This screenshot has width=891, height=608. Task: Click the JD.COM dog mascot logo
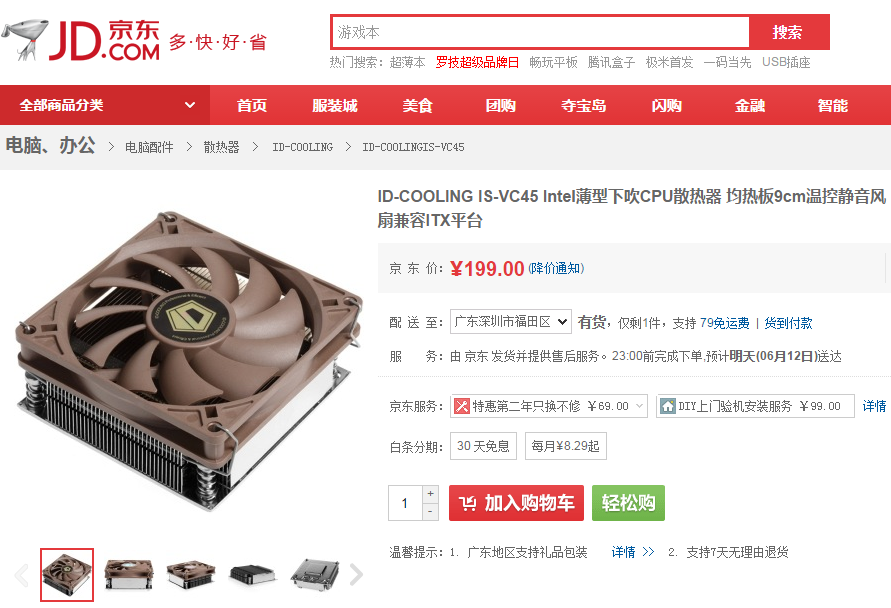pos(25,39)
